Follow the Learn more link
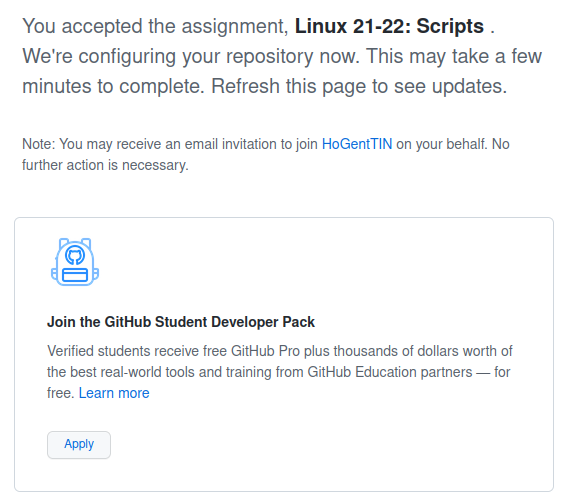Screen dimensions: 566x503 coord(114,393)
